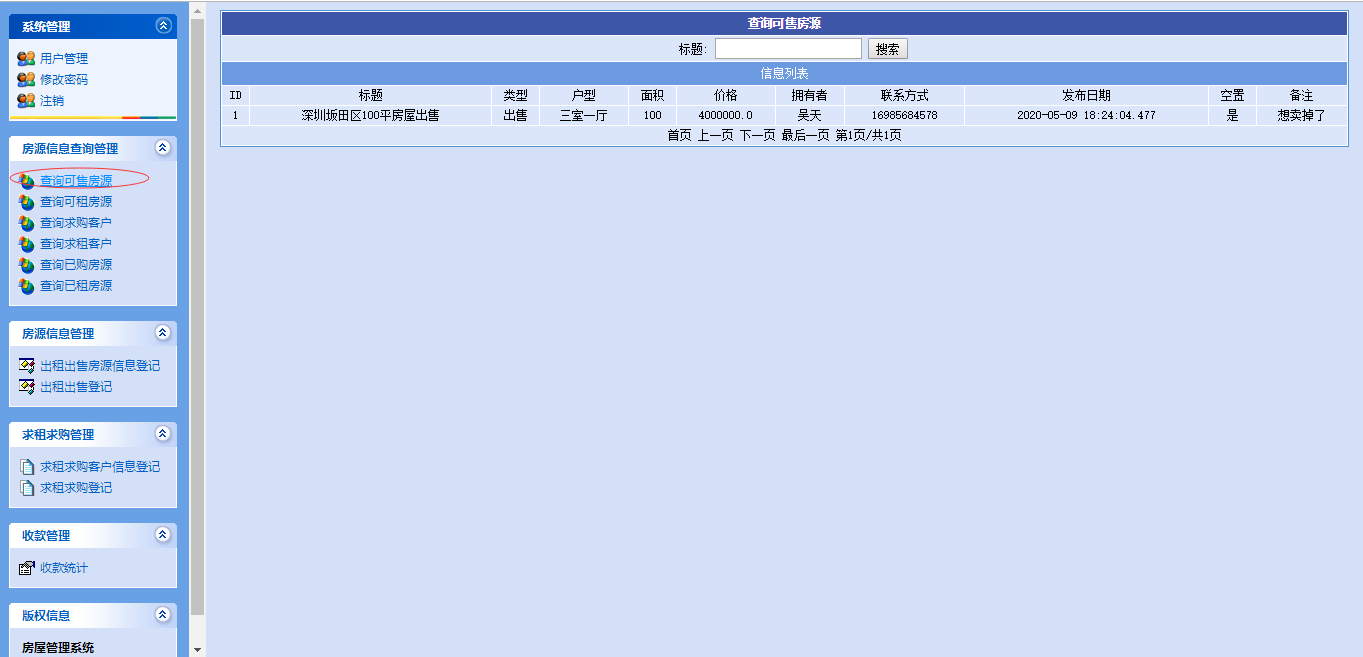The image size is (1363, 657).
Task: Select listing title 深圳坂田区100平房屋出售
Action: [370, 115]
